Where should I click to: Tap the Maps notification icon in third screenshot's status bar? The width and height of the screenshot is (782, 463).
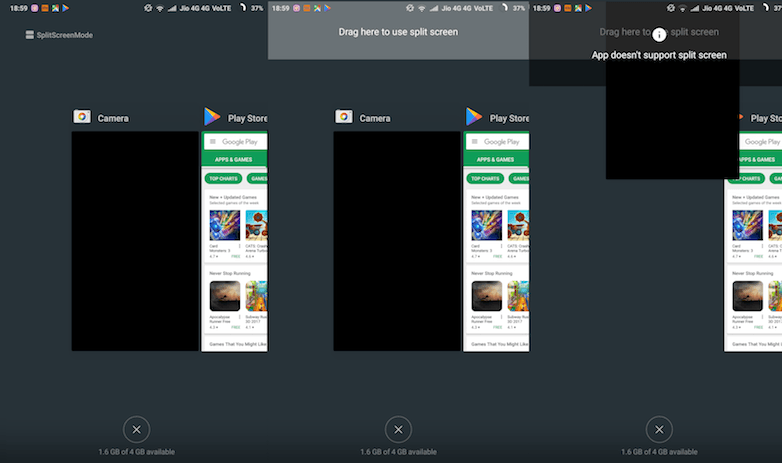[x=578, y=8]
